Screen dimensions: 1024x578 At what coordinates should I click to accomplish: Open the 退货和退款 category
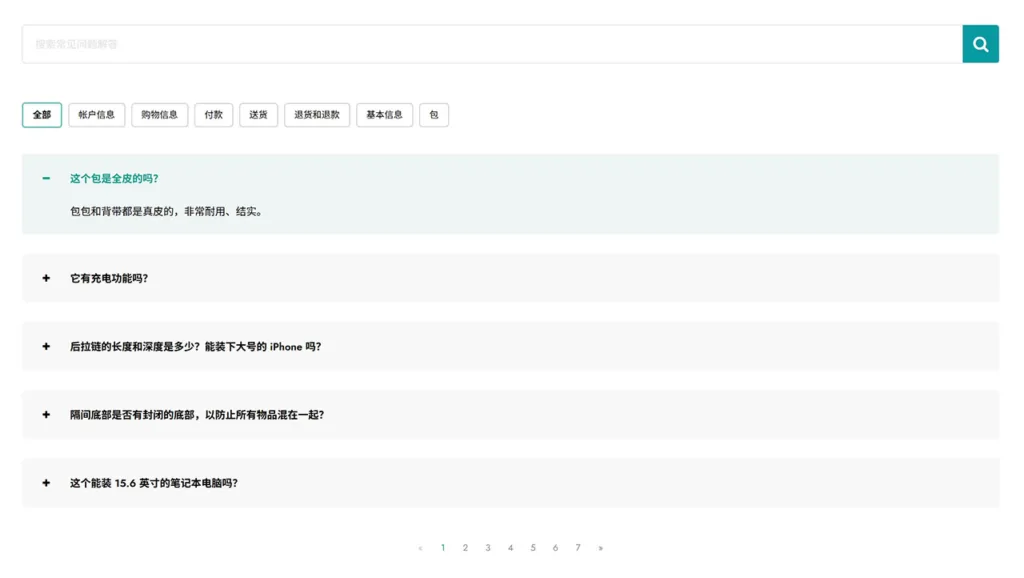(317, 115)
